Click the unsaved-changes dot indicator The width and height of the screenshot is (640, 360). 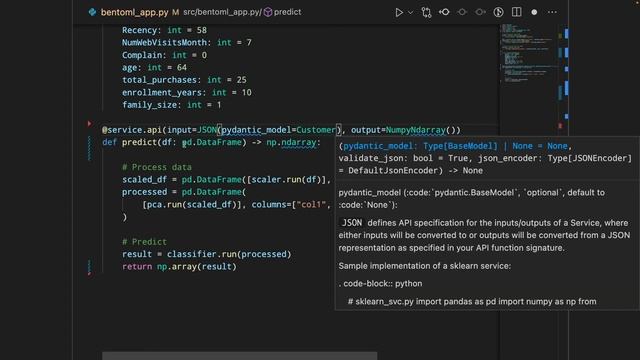pyautogui.click(x=534, y=12)
